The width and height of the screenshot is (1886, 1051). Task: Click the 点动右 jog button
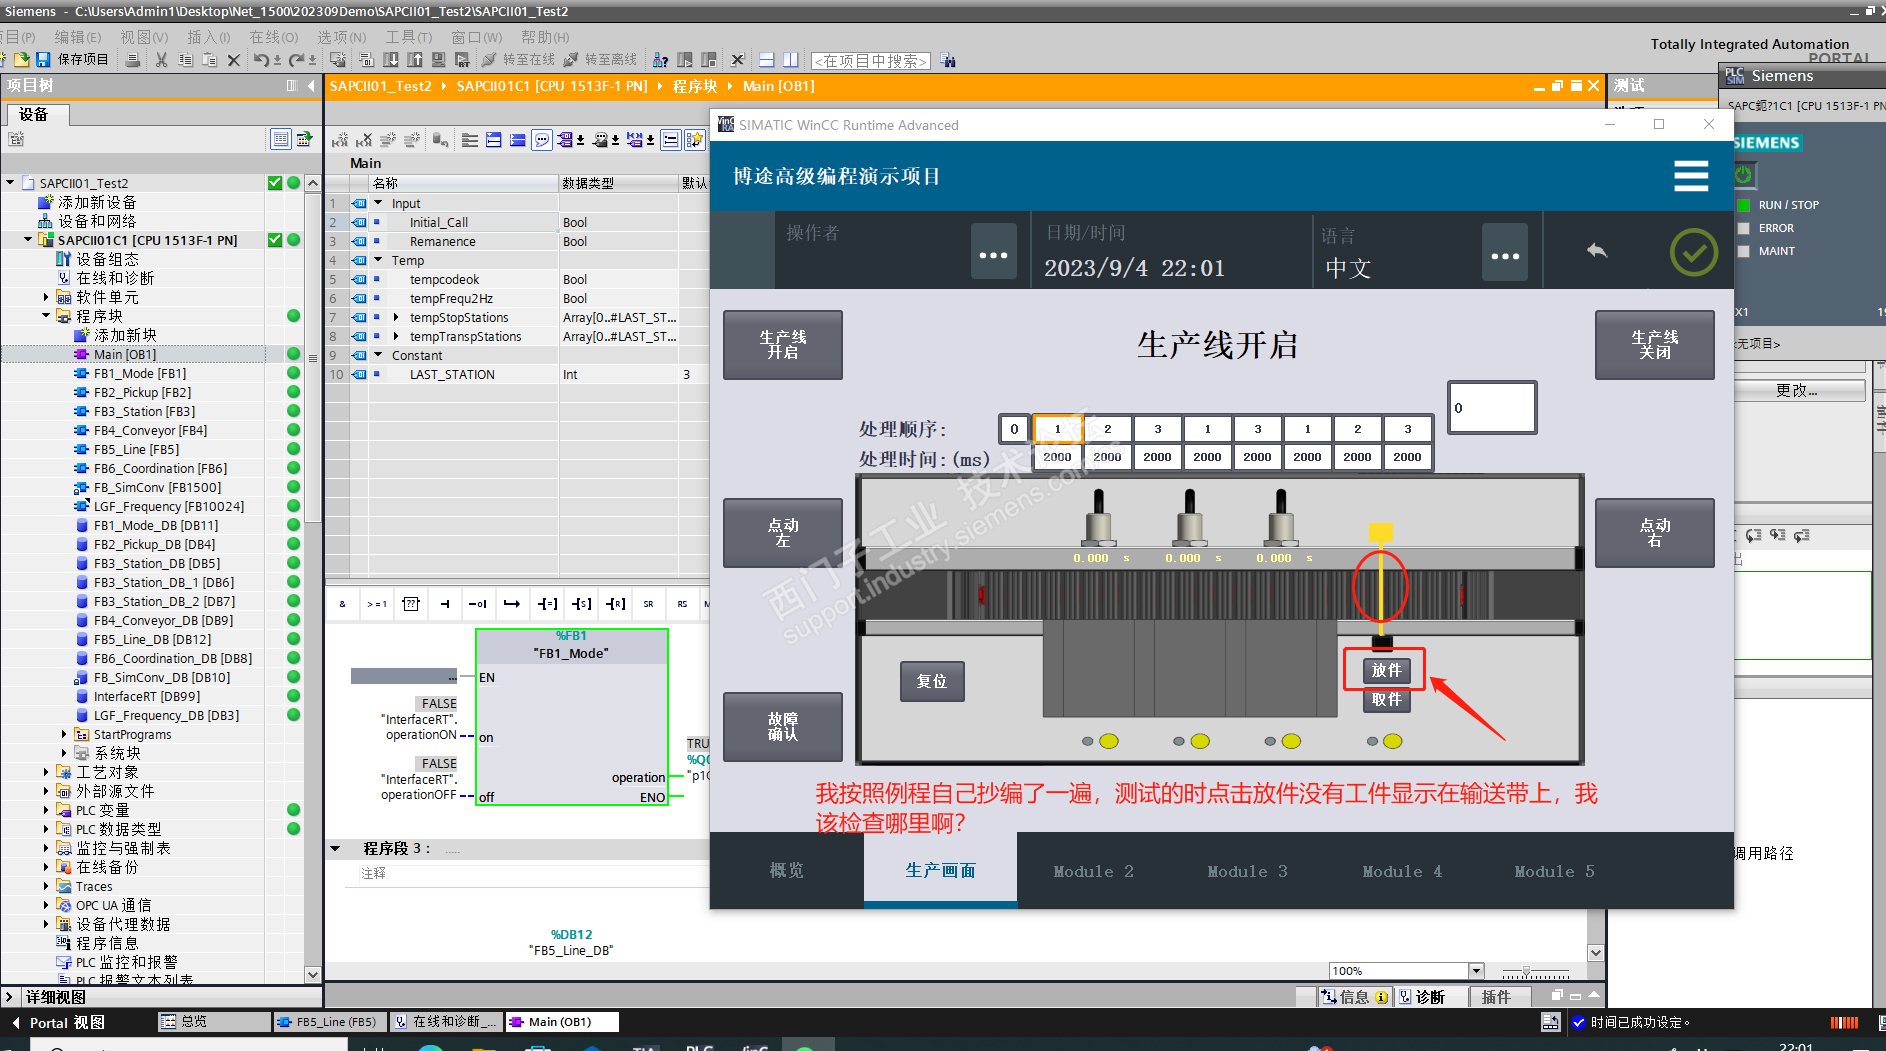[1655, 533]
